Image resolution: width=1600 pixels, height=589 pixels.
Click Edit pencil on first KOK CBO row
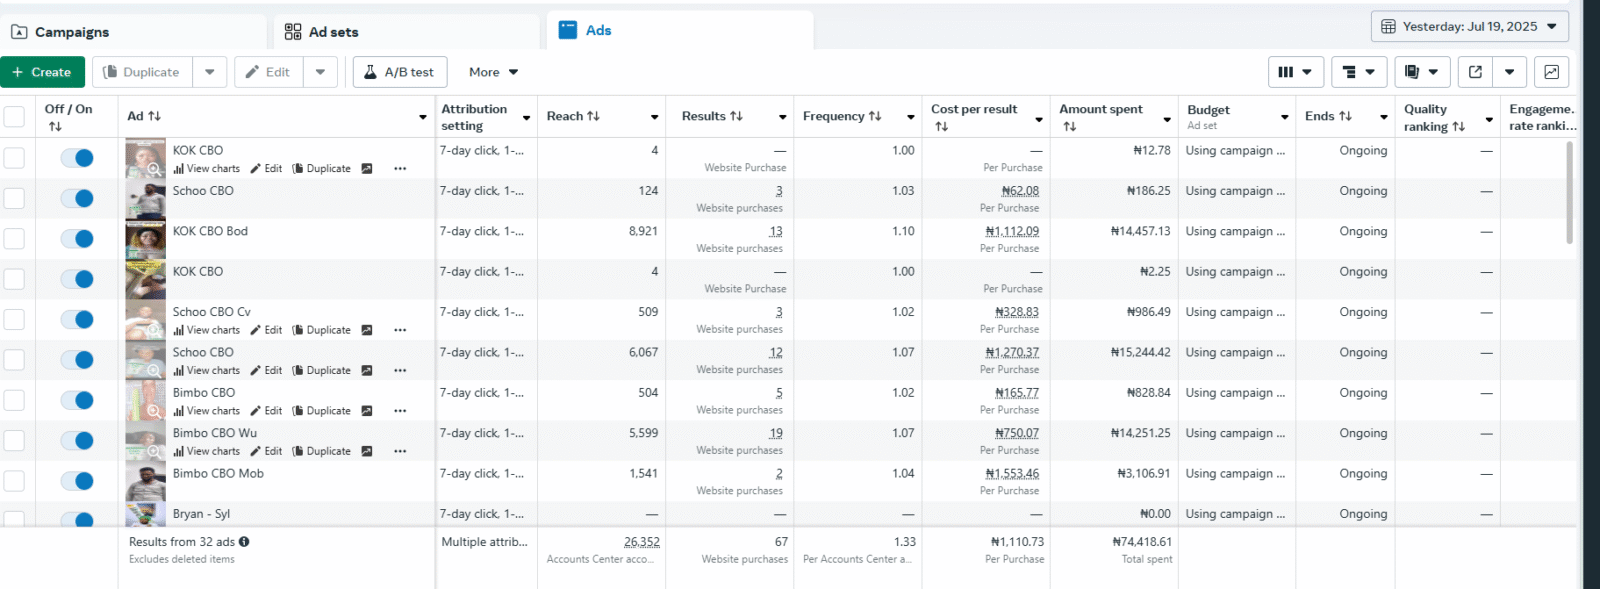[x=266, y=169]
